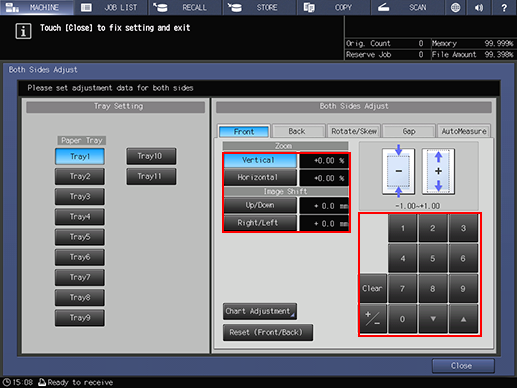Tap keypad number 5

[433, 258]
